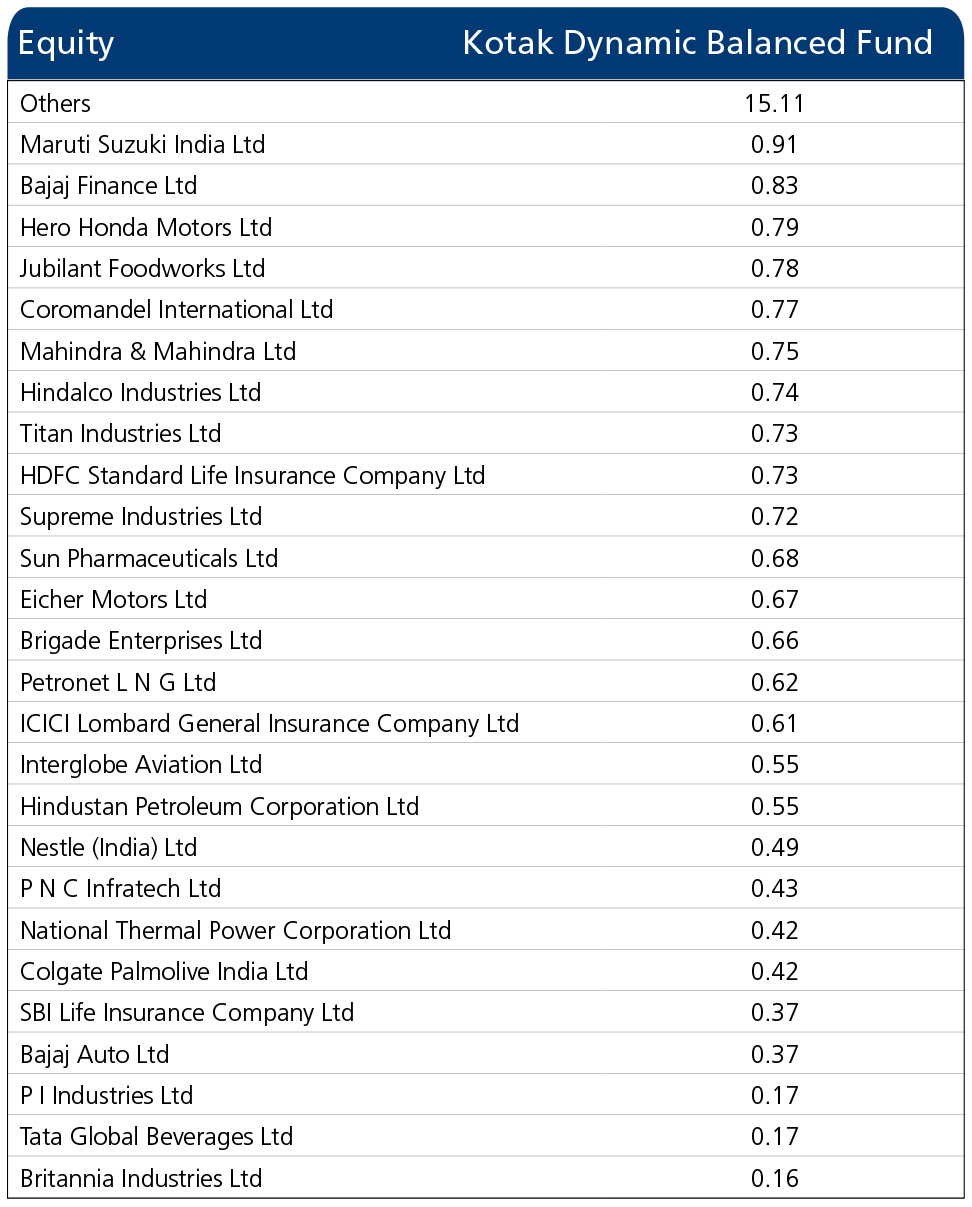Click the 15.11 value for Others
Viewport: 972px width, 1207px height.
click(774, 103)
